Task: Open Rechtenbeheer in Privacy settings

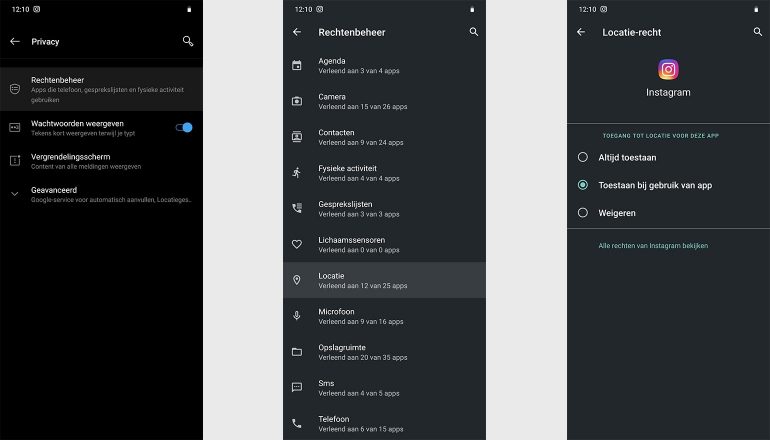Action: [x=100, y=89]
